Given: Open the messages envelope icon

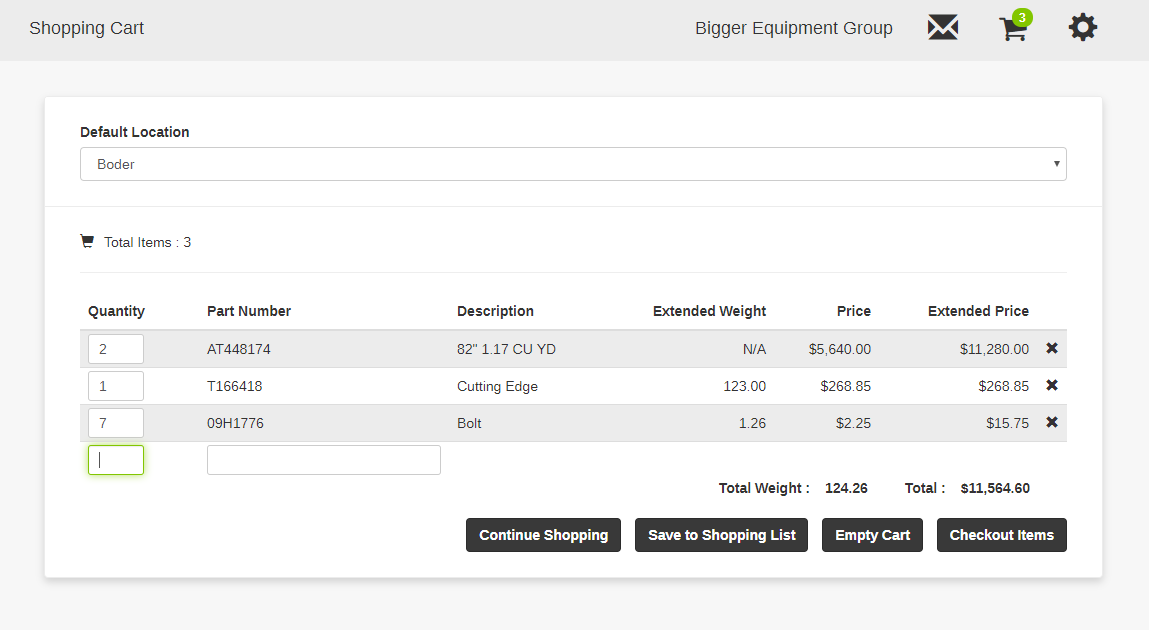Looking at the screenshot, I should pyautogui.click(x=942, y=28).
